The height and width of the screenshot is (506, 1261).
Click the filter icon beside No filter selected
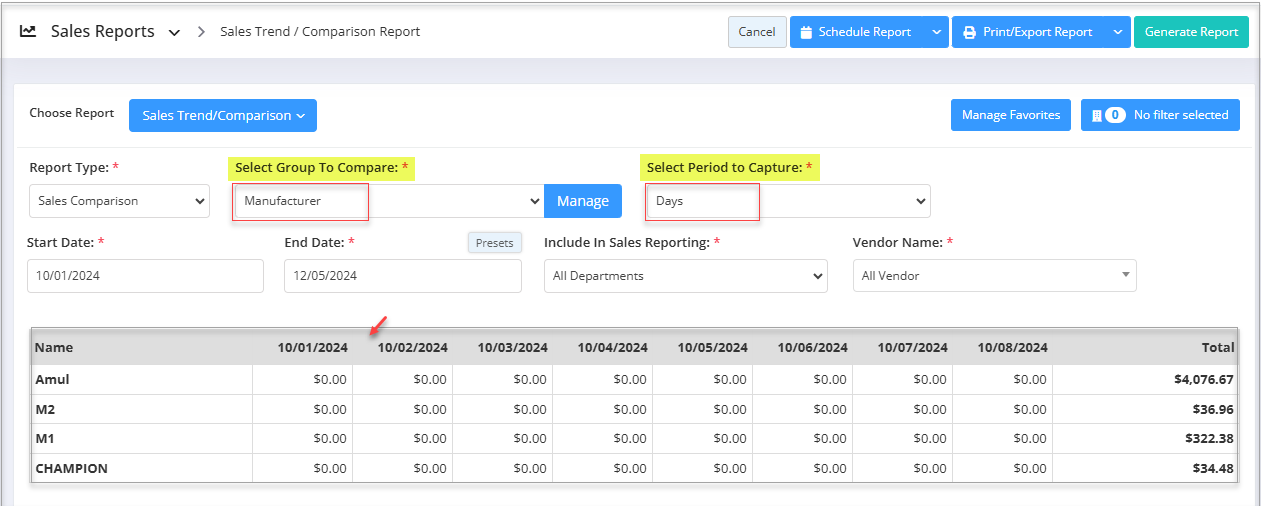1096,115
